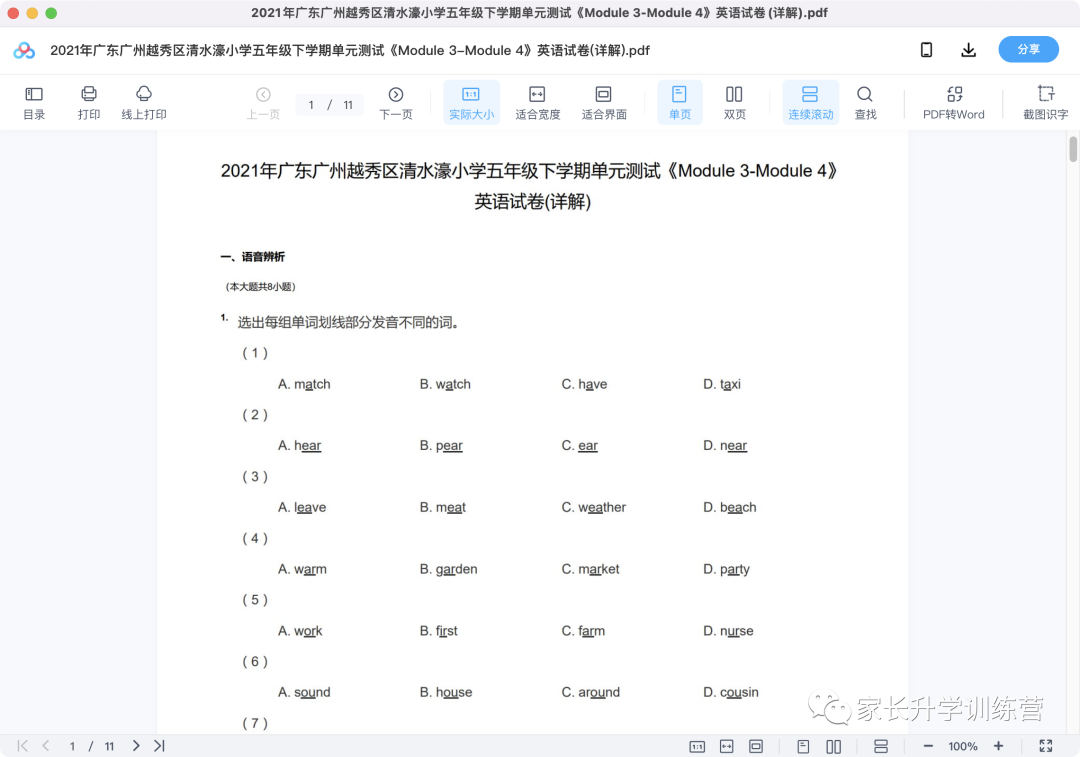Go to previous page in bottom bar
The height and width of the screenshot is (757, 1080).
coord(45,745)
